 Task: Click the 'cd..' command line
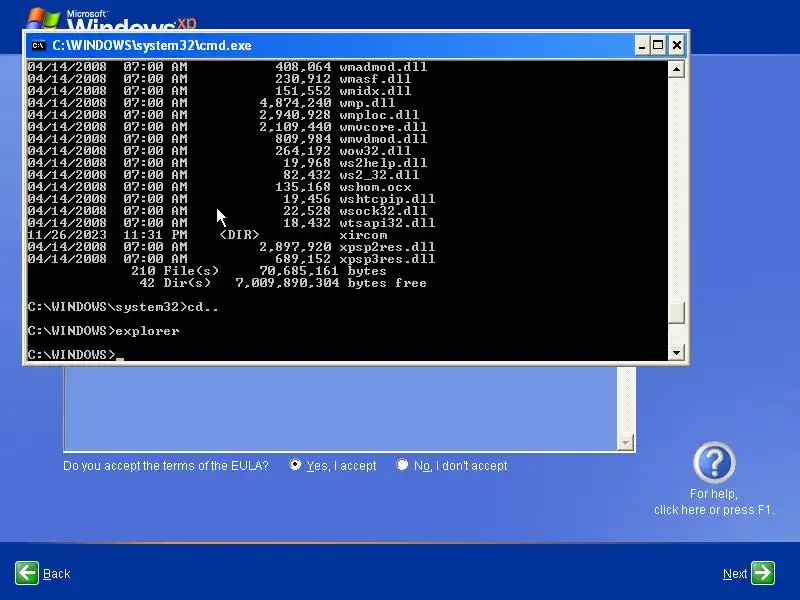(123, 307)
